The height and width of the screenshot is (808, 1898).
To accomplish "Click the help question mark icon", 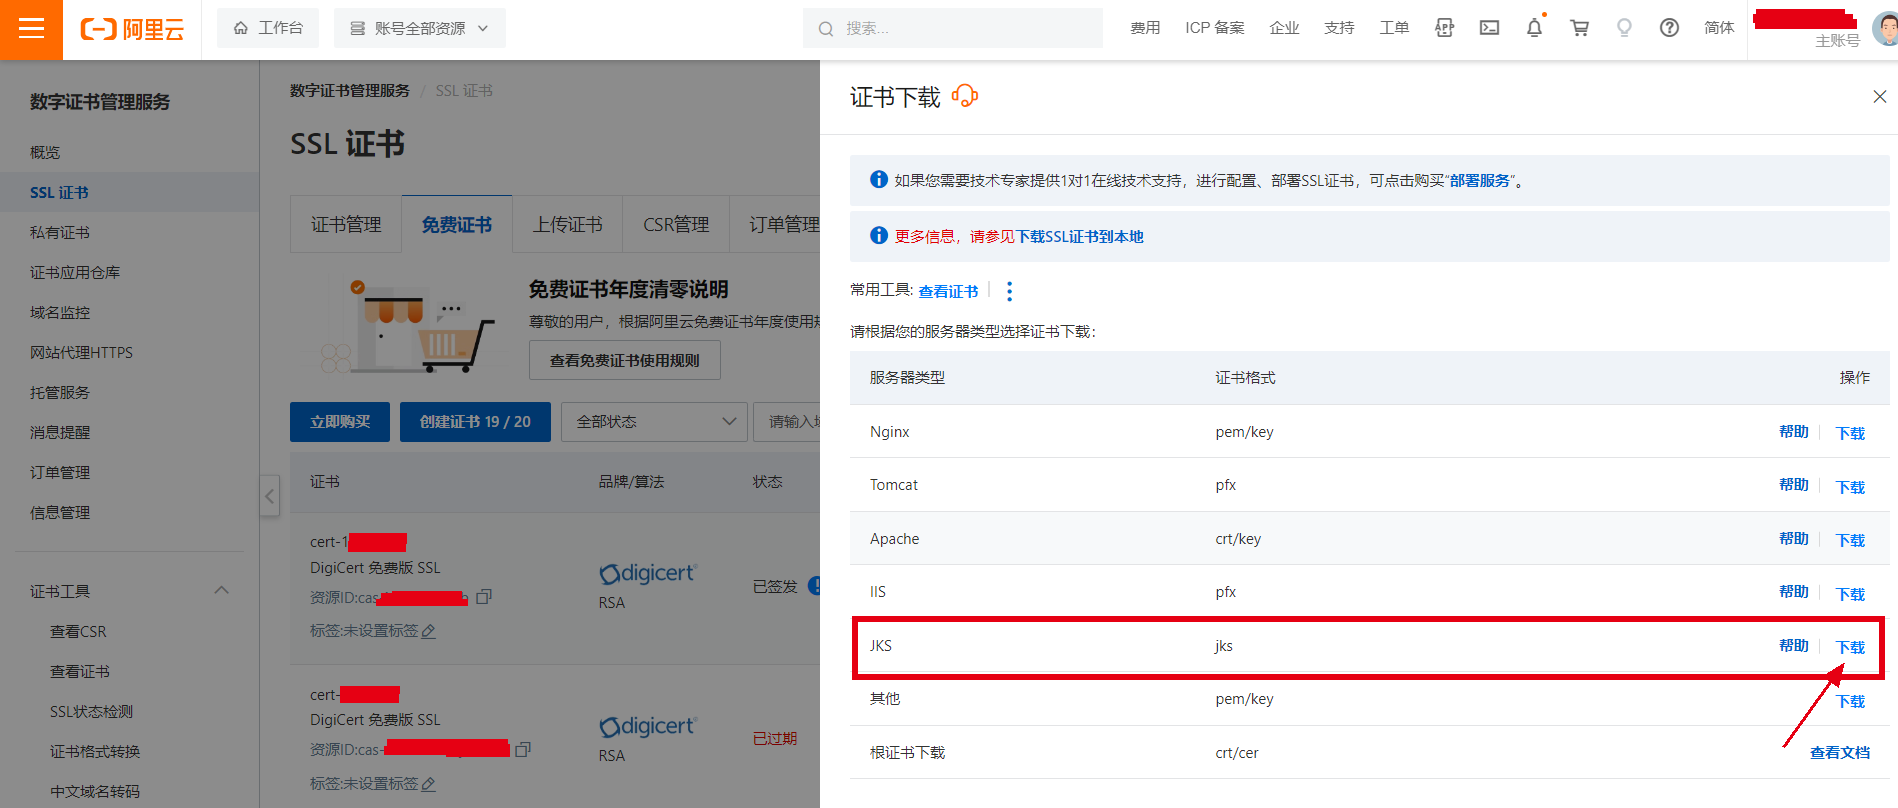I will (x=1669, y=28).
